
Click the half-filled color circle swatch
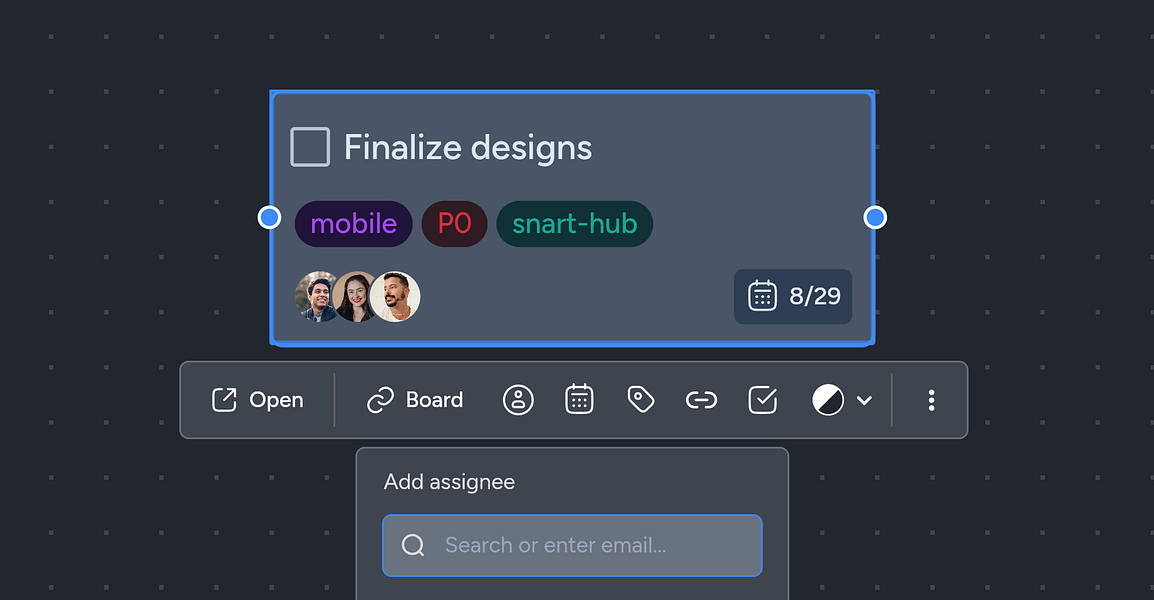click(827, 400)
